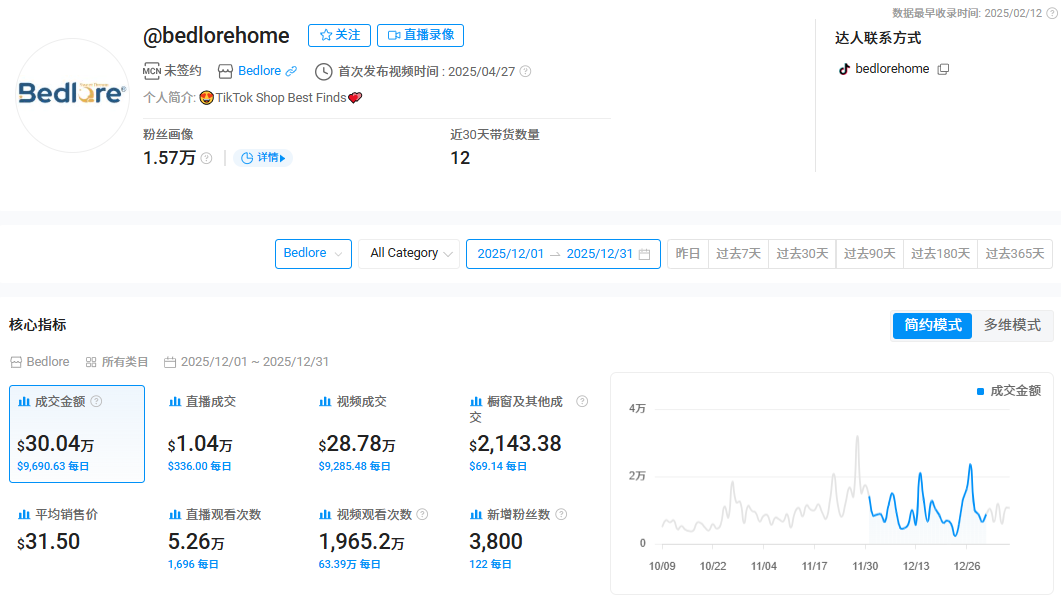Open the 直播录像 live recordings

[419, 35]
